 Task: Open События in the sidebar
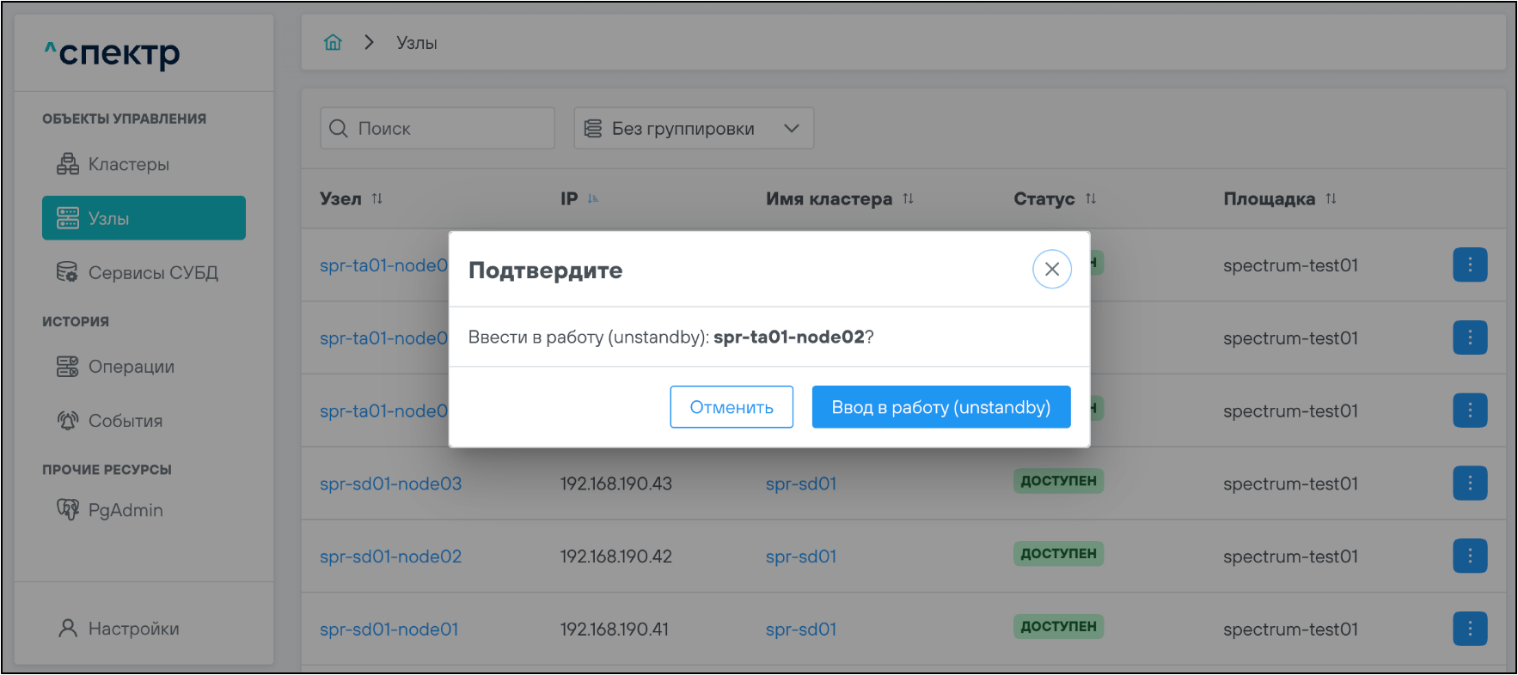tap(125, 421)
